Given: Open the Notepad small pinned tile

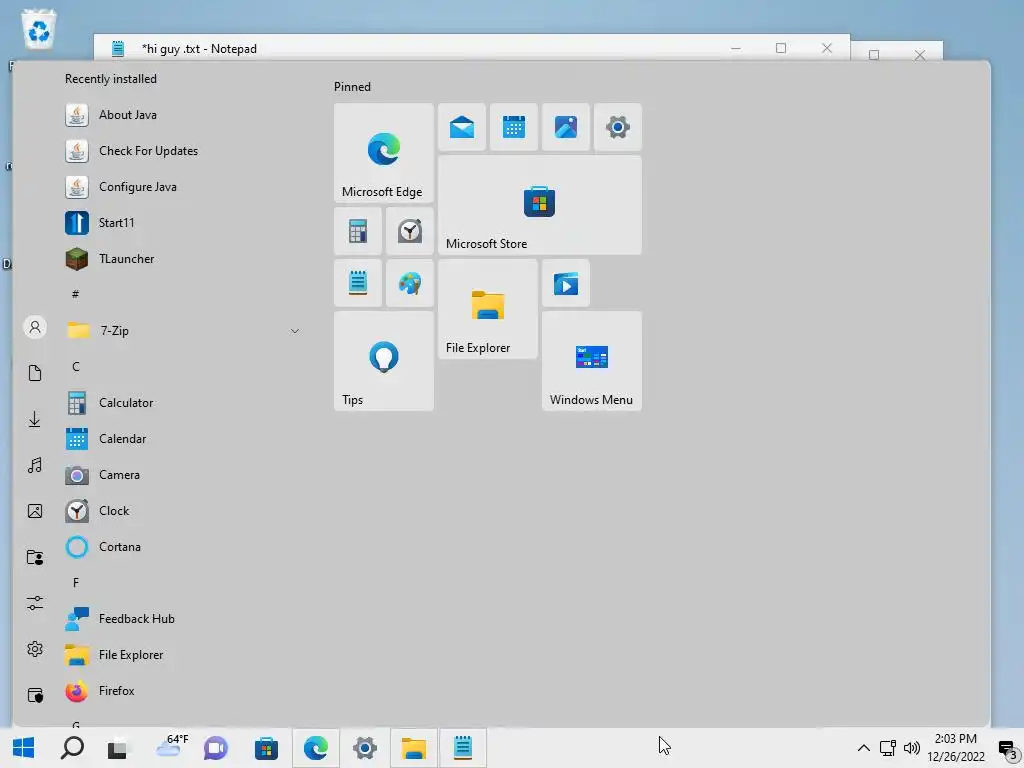Looking at the screenshot, I should tap(358, 283).
